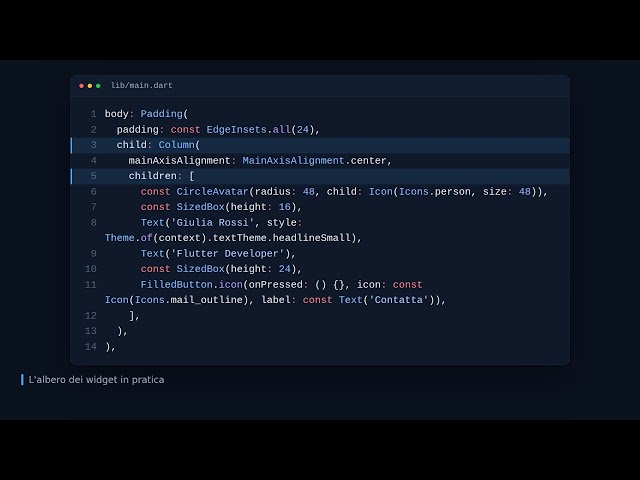Viewport: 640px width, 480px height.
Task: Click the 'Giulia Rossi' string
Action: [x=212, y=222]
